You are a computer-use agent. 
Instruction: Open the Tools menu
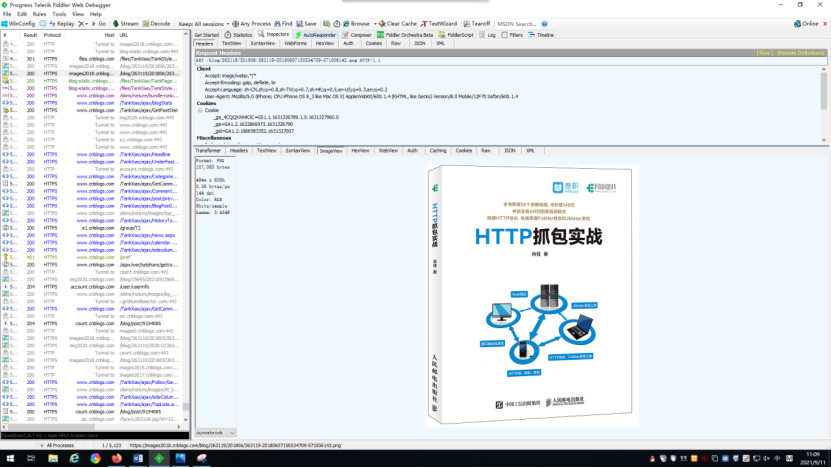59,14
